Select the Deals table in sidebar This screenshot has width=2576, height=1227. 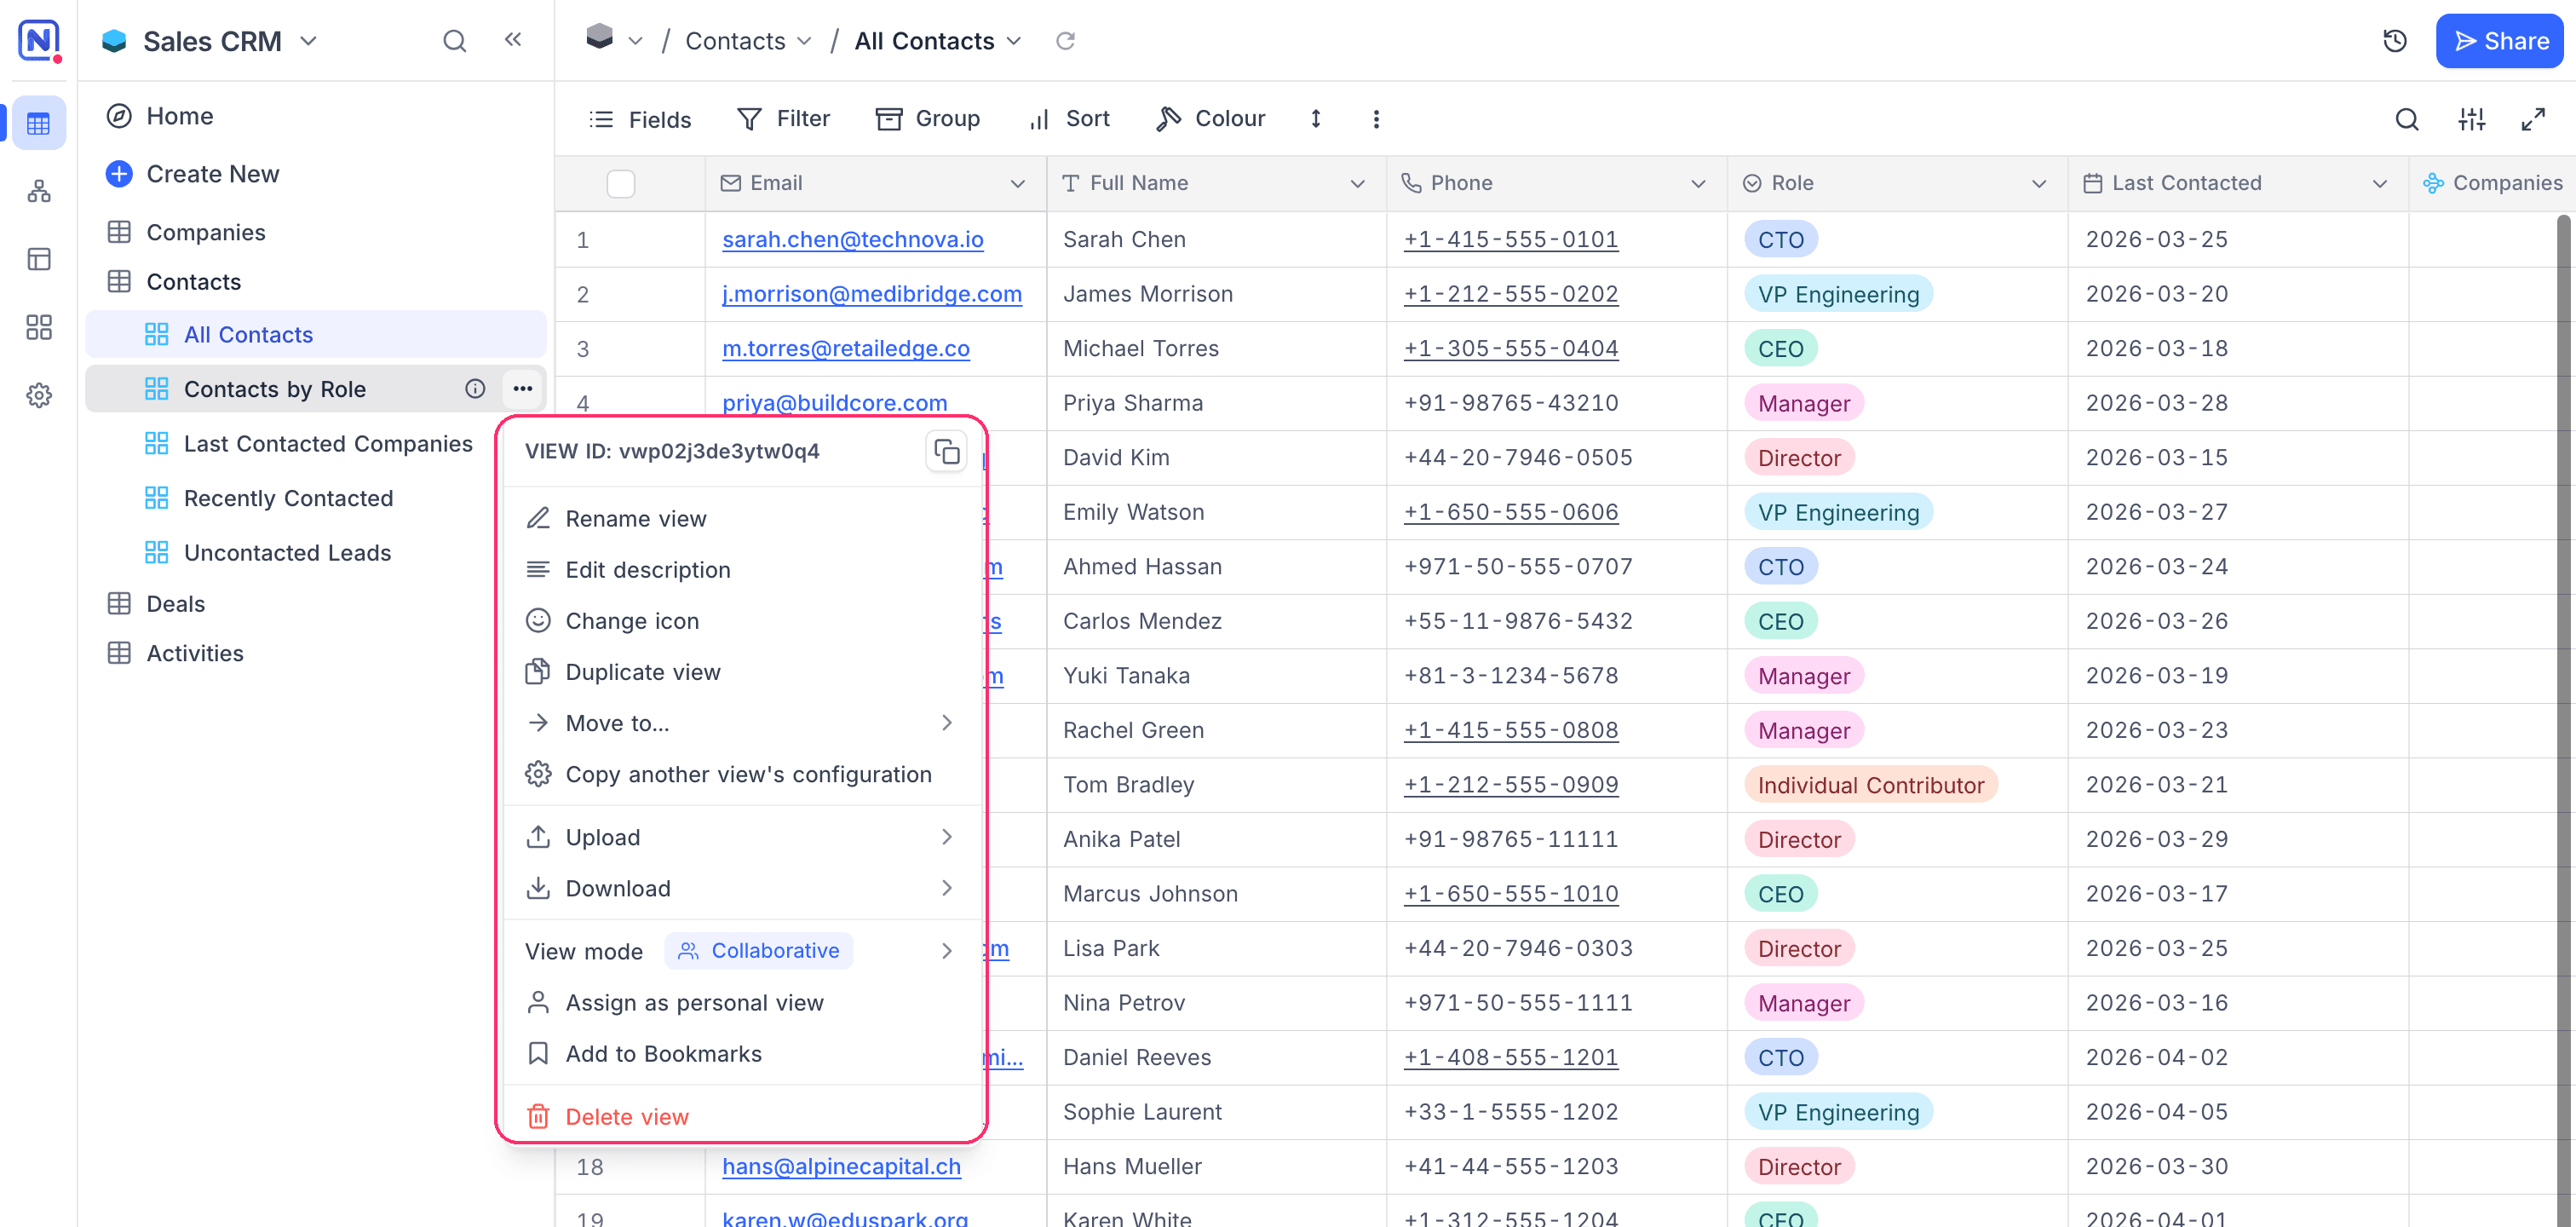pos(175,604)
